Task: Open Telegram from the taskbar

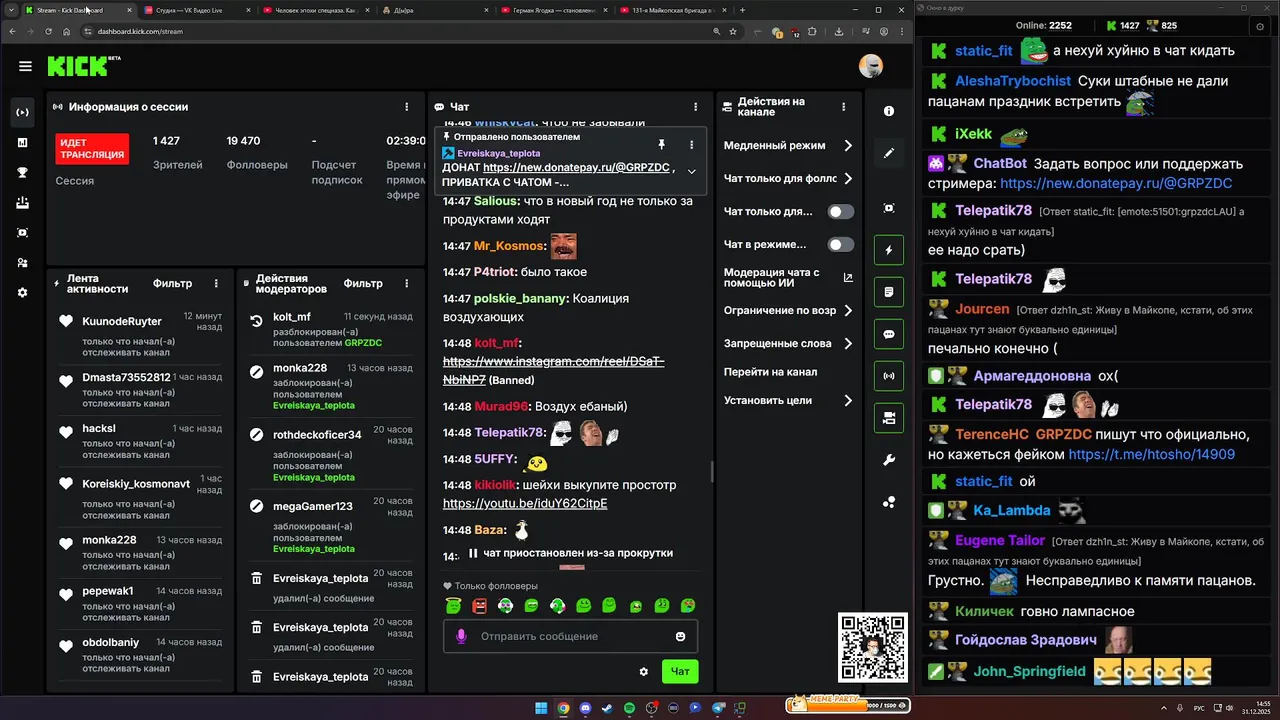Action: 718,708
